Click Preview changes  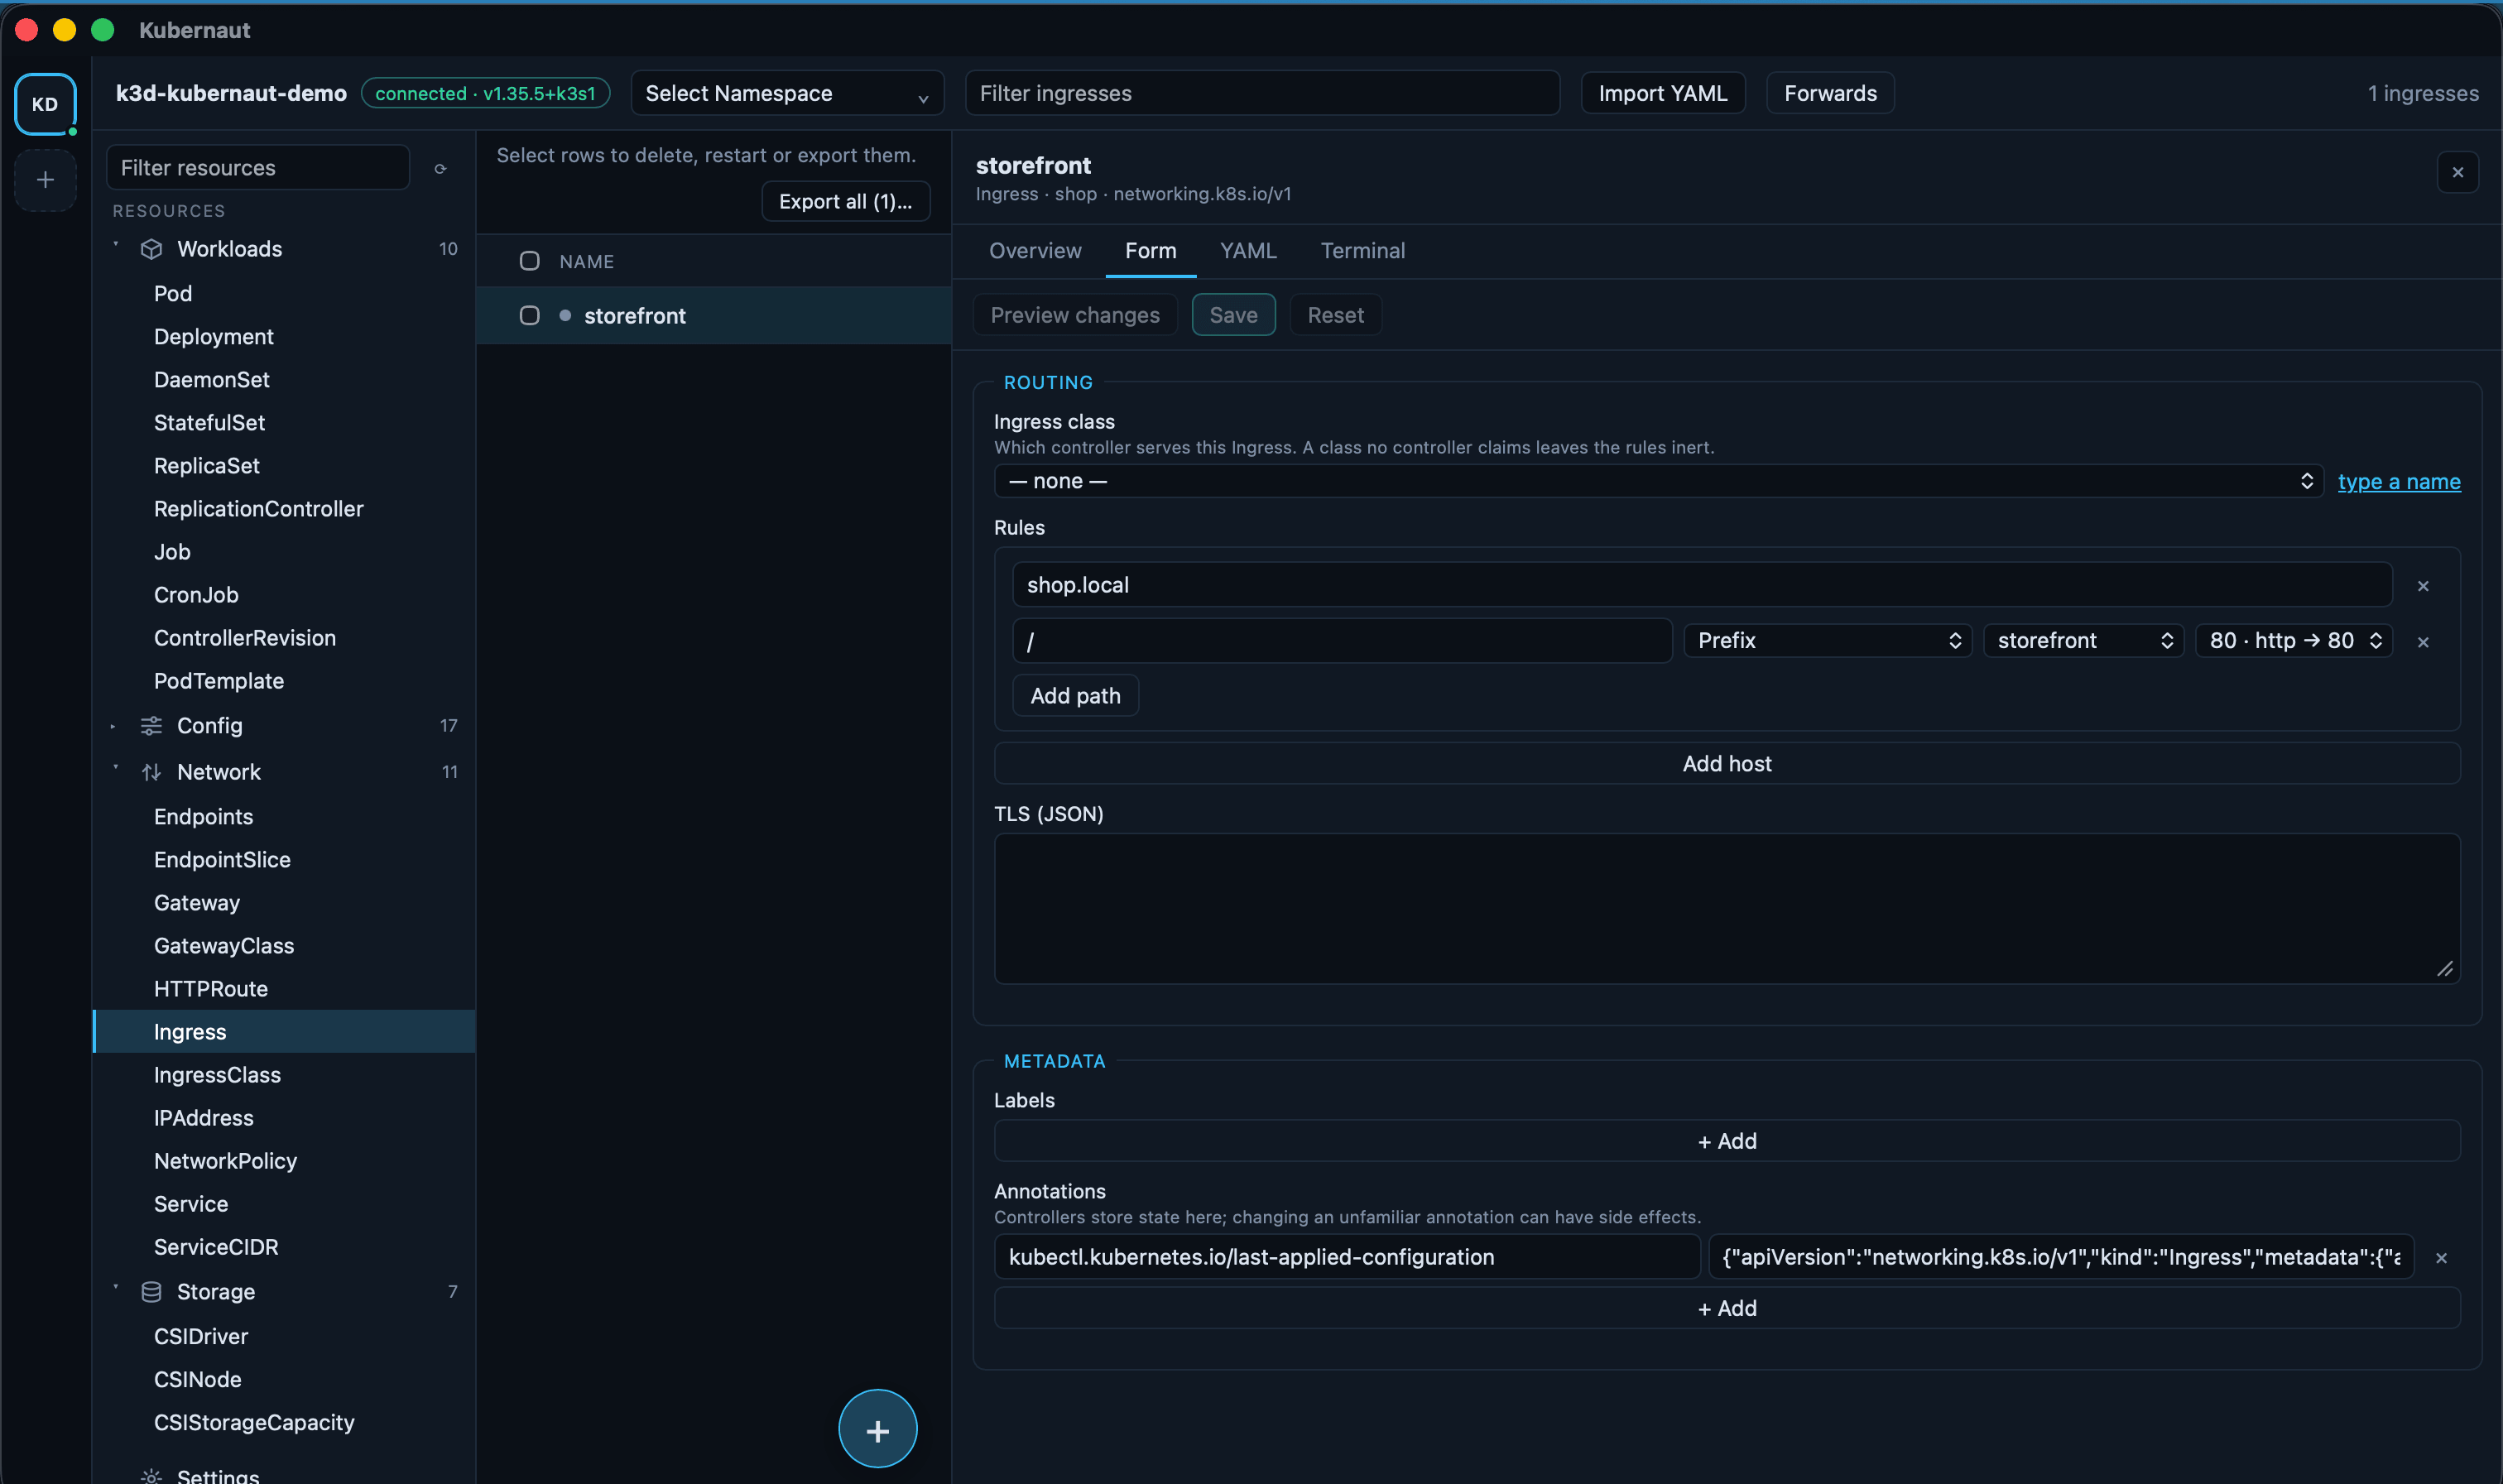pos(1075,315)
